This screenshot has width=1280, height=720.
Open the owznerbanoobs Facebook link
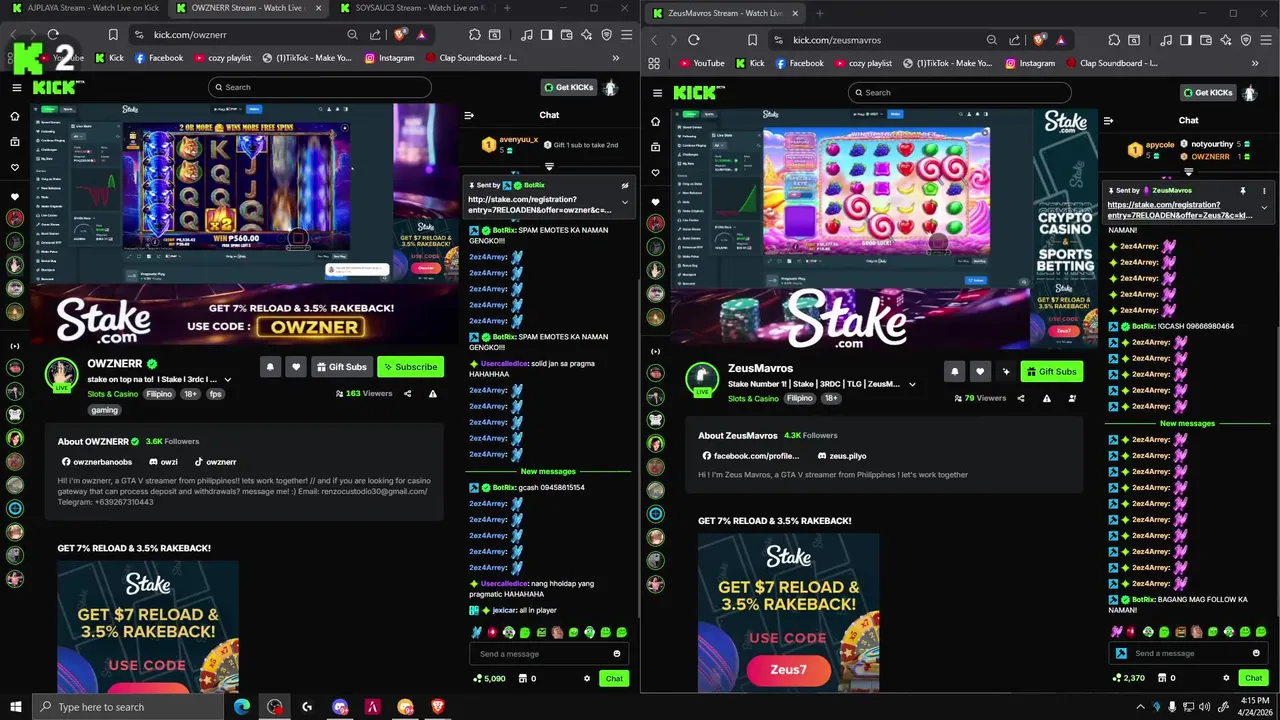tap(97, 462)
